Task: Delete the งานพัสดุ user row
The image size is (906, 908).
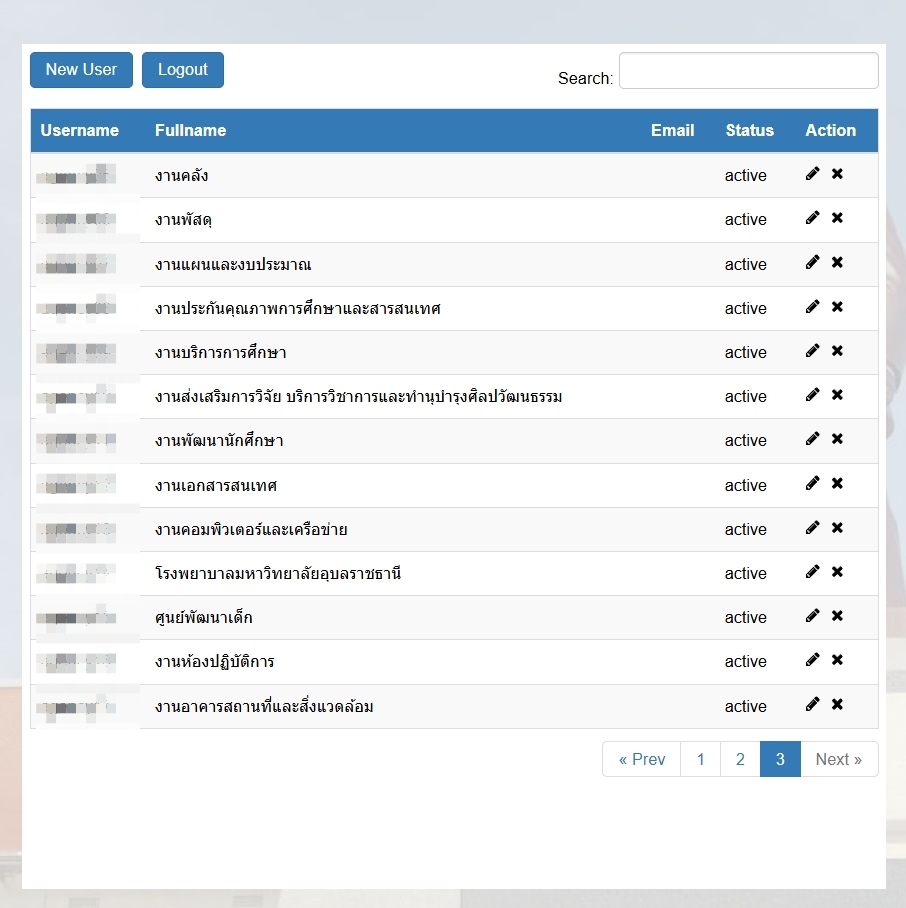Action: pyautogui.click(x=837, y=218)
